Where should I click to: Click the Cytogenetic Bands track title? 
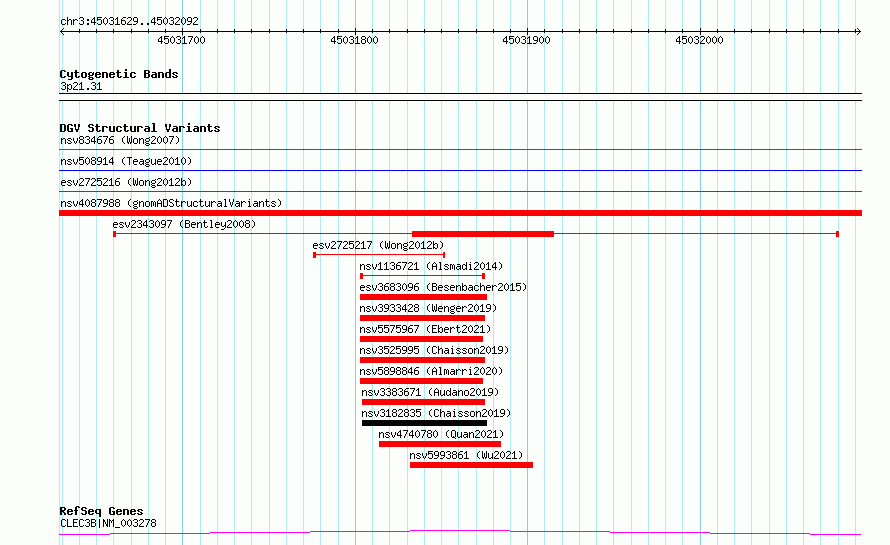[x=119, y=74]
